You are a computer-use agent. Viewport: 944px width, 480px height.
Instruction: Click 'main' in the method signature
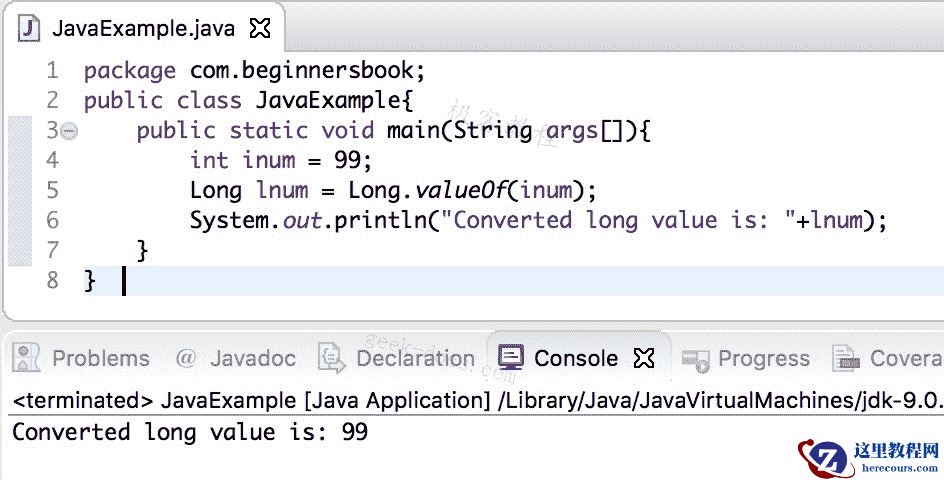pos(413,130)
